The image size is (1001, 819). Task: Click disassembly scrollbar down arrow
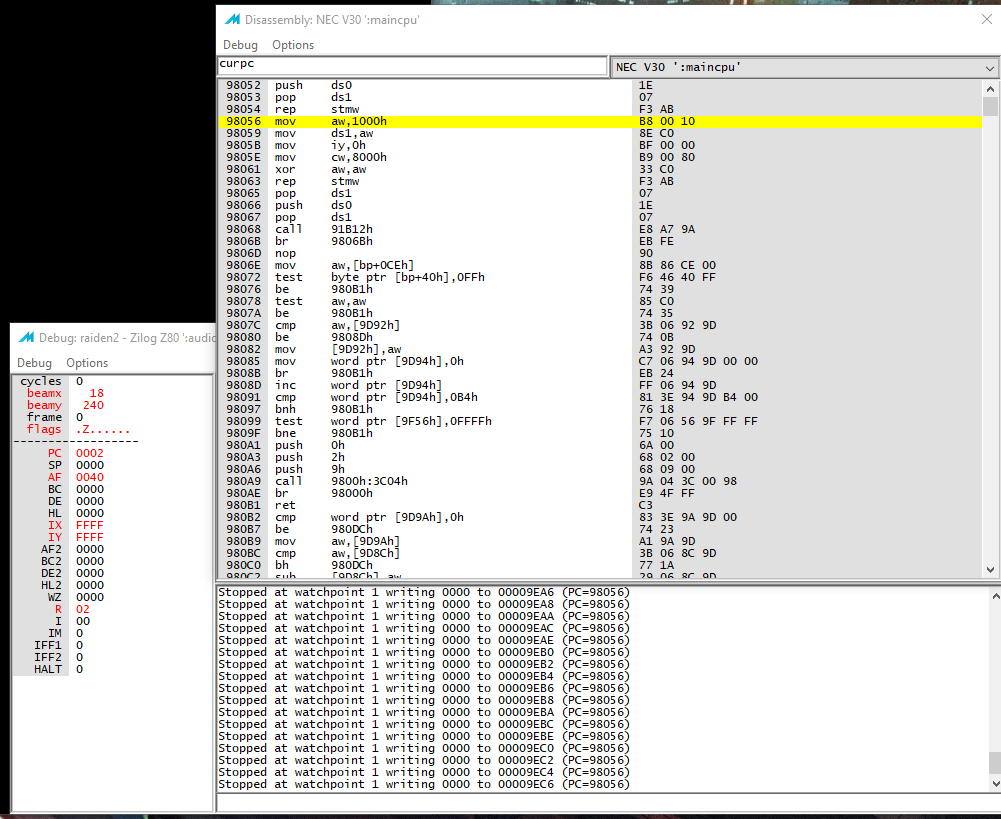[x=990, y=569]
